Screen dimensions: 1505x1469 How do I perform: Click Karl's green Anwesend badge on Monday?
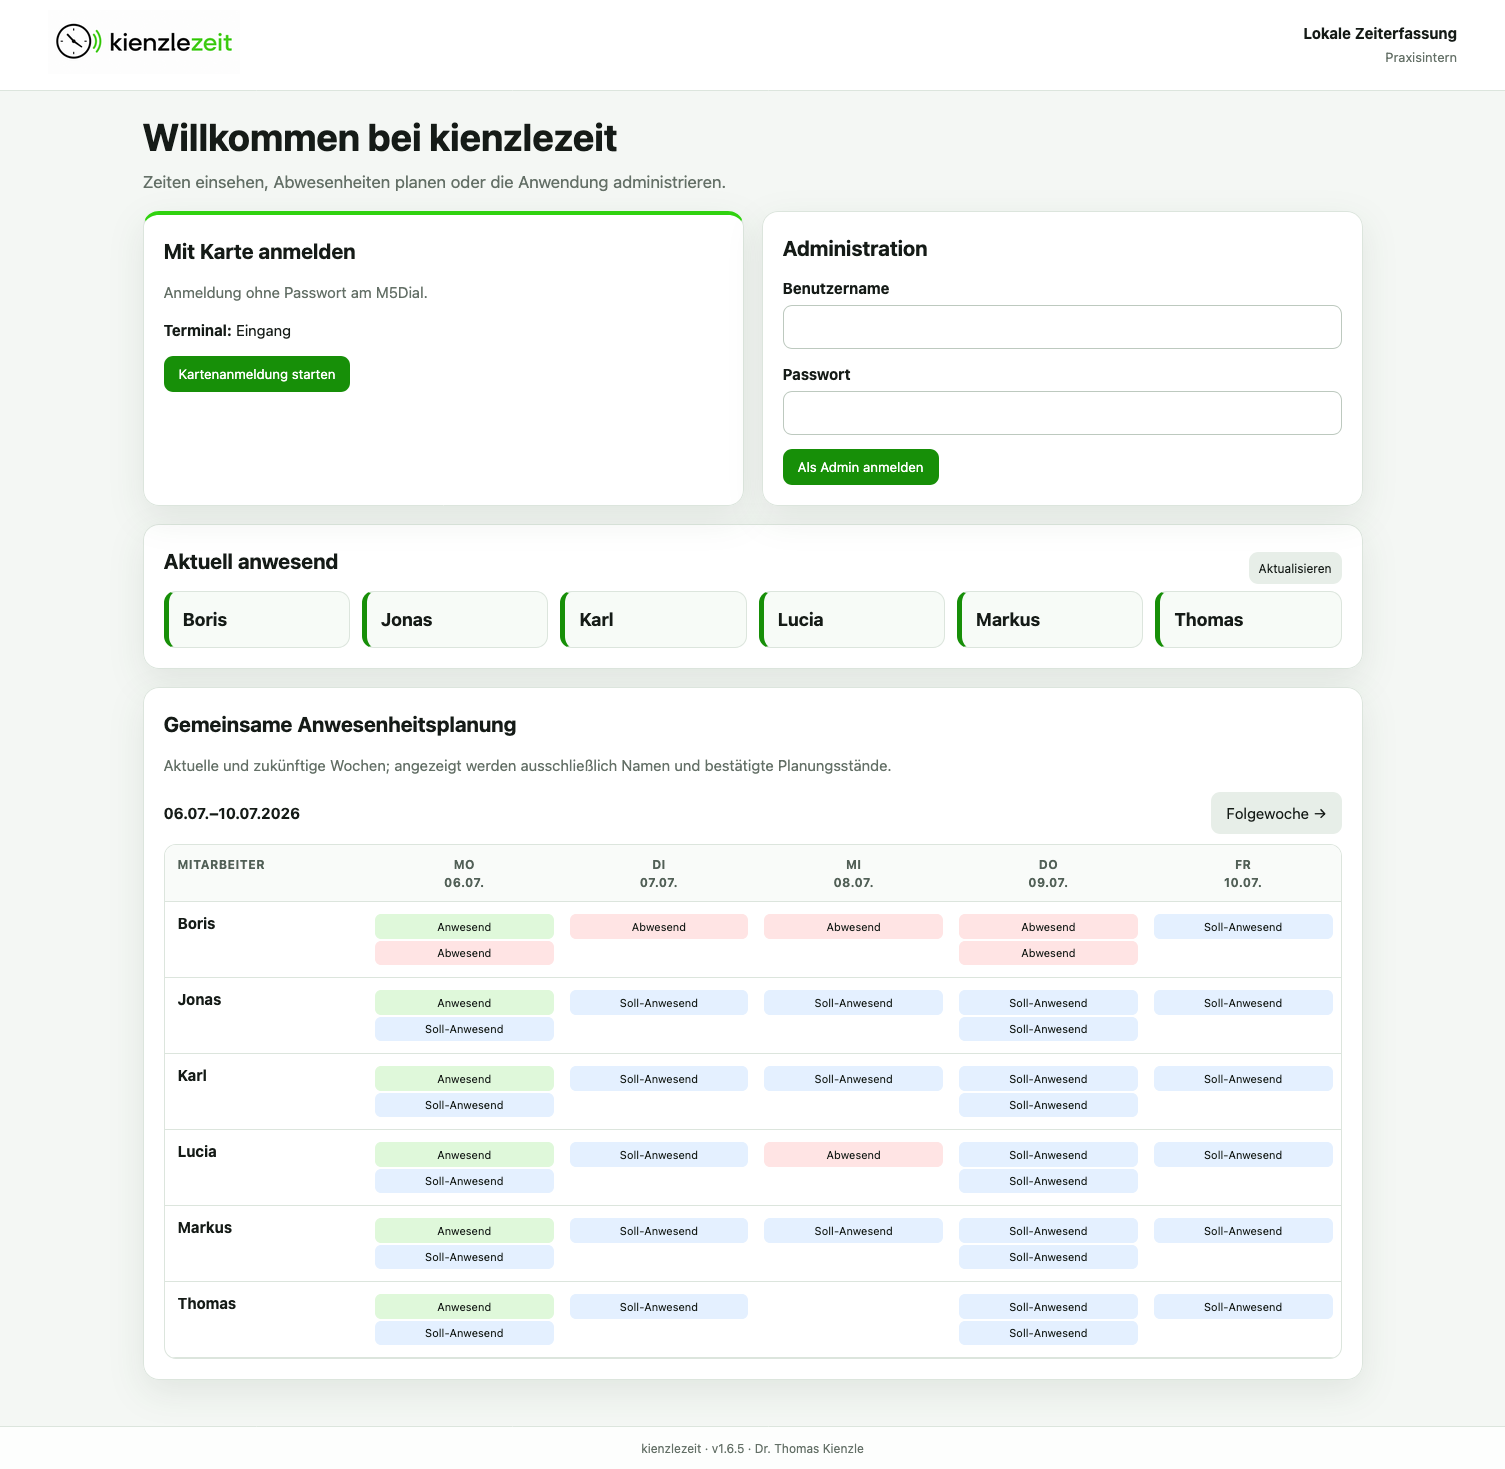464,1079
